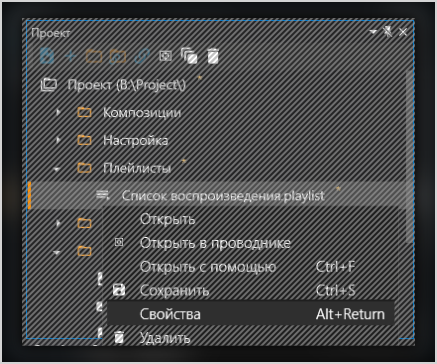The width and height of the screenshot is (437, 364).
Task: Click the trash can icon in the toolbar
Action: click(213, 56)
